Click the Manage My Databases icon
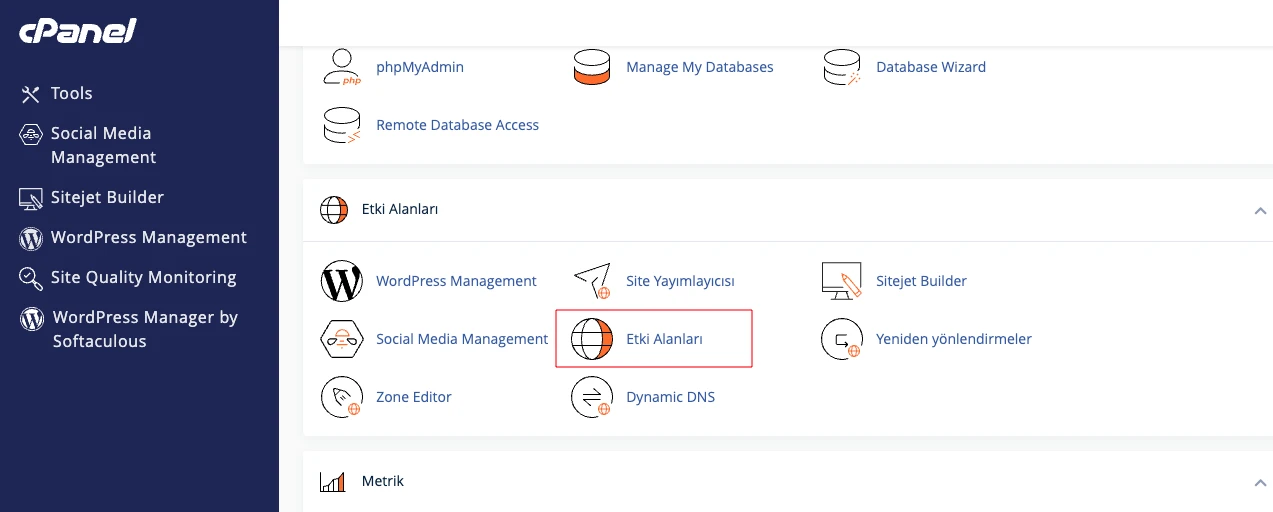Viewport: 1273px width, 512px height. pyautogui.click(x=592, y=67)
